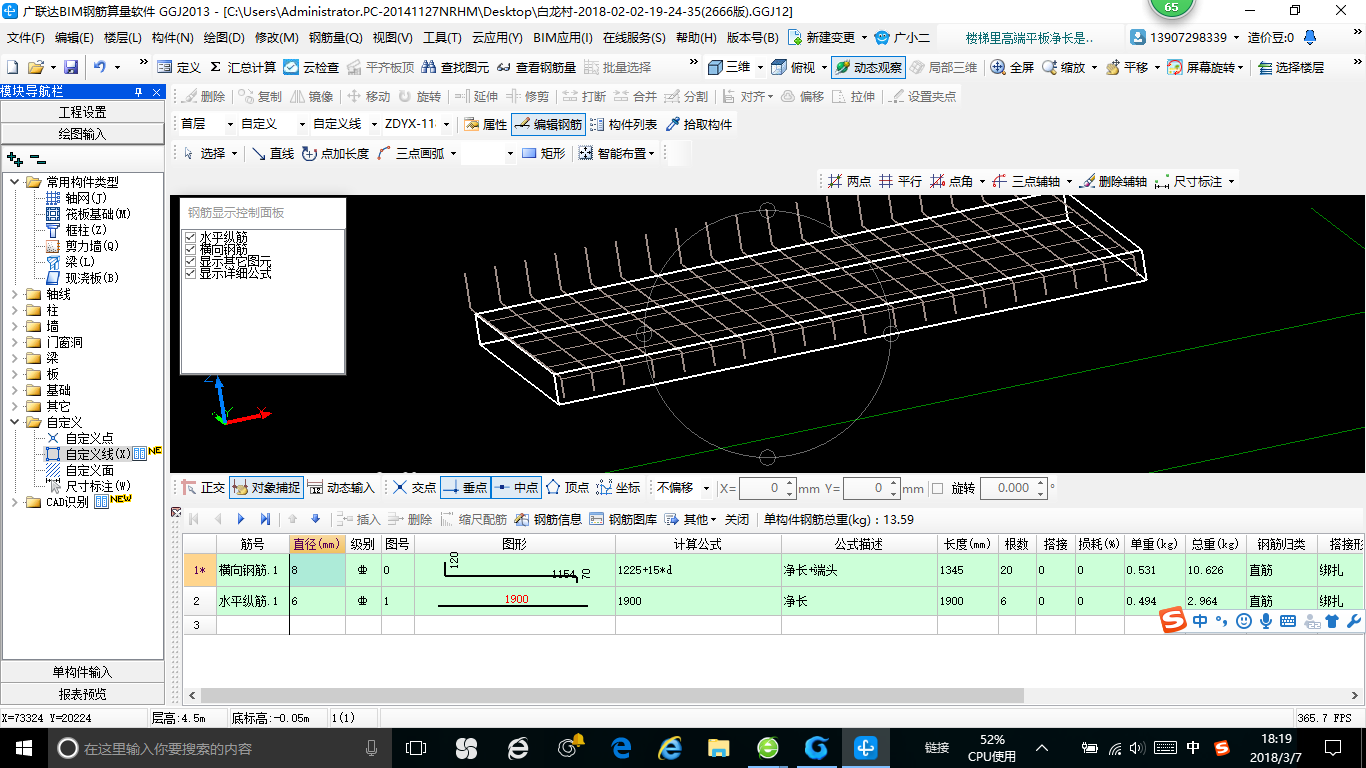Click the 复制 copy tool
This screenshot has width=1366, height=768.
click(x=260, y=96)
